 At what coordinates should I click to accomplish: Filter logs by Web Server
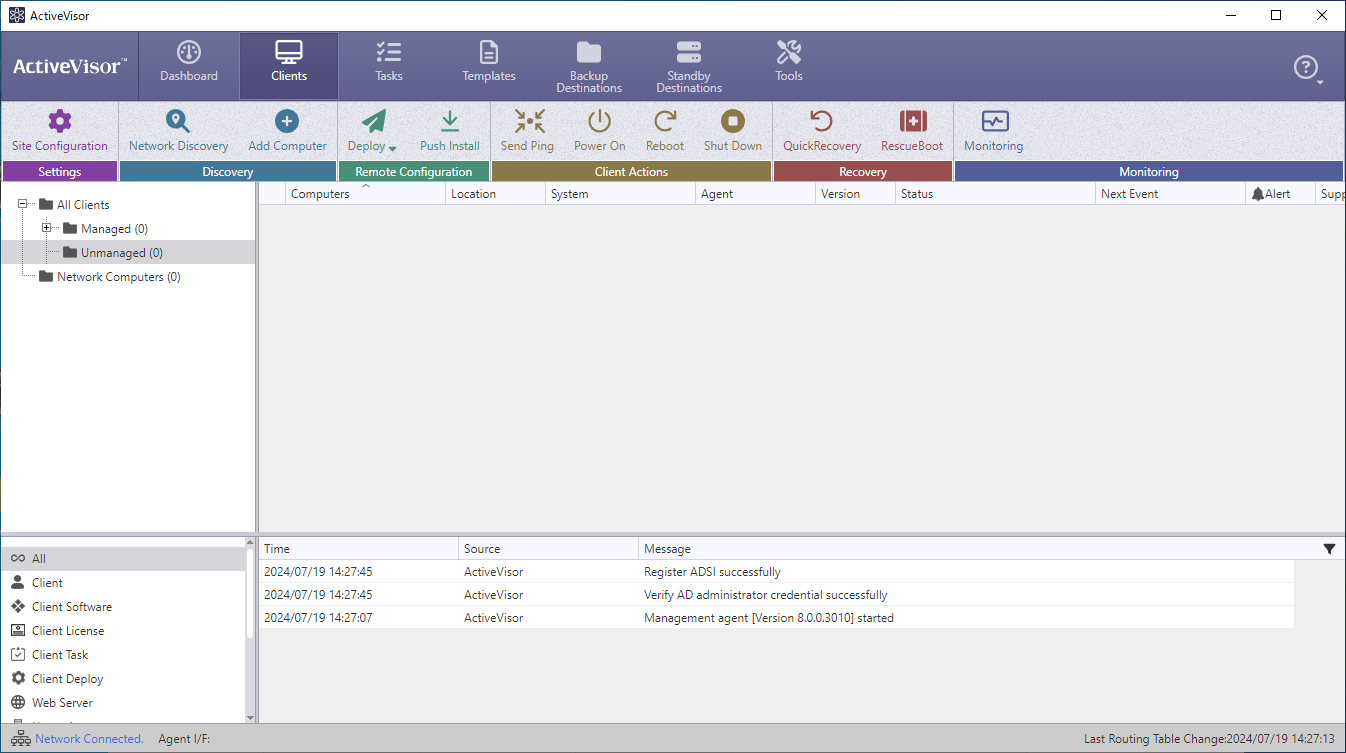click(123, 703)
